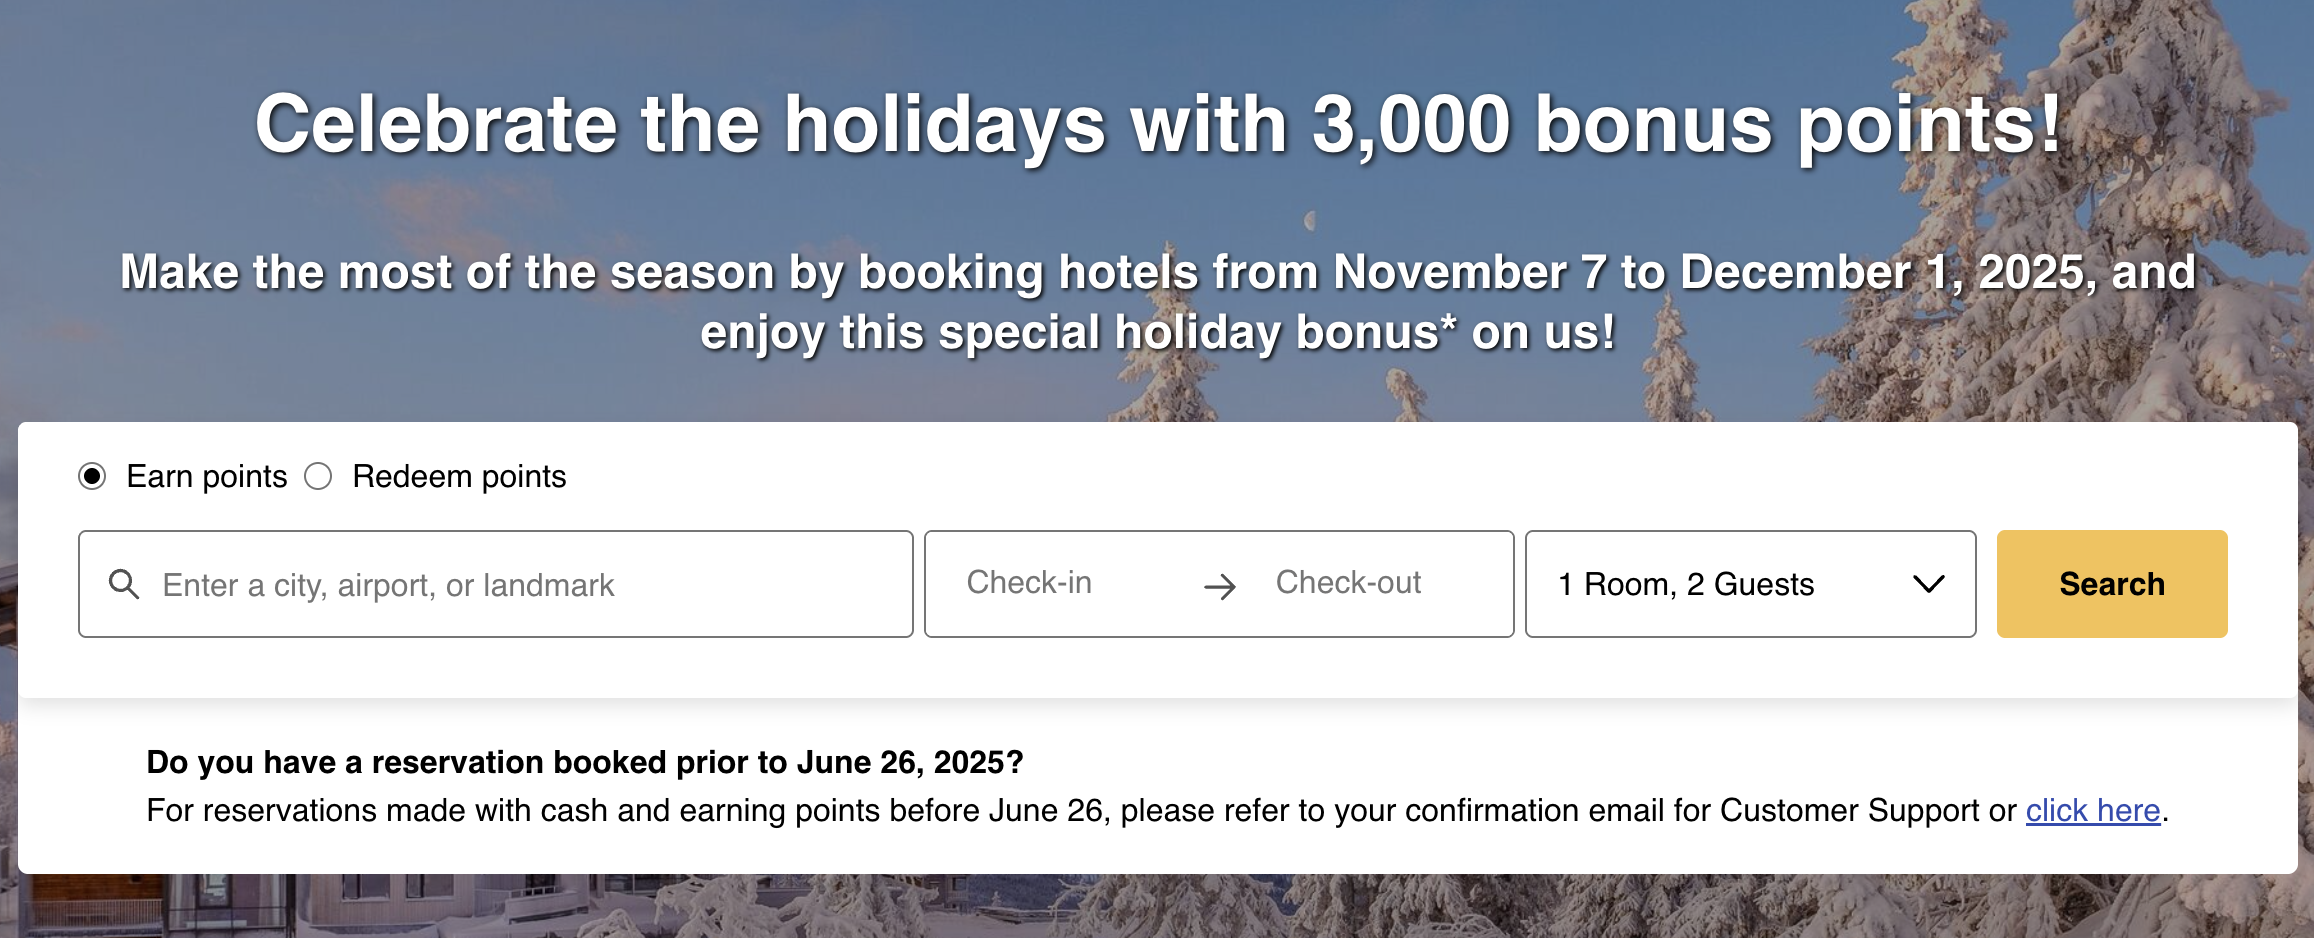Select the Earn points radio button
This screenshot has width=2314, height=938.
click(x=91, y=477)
